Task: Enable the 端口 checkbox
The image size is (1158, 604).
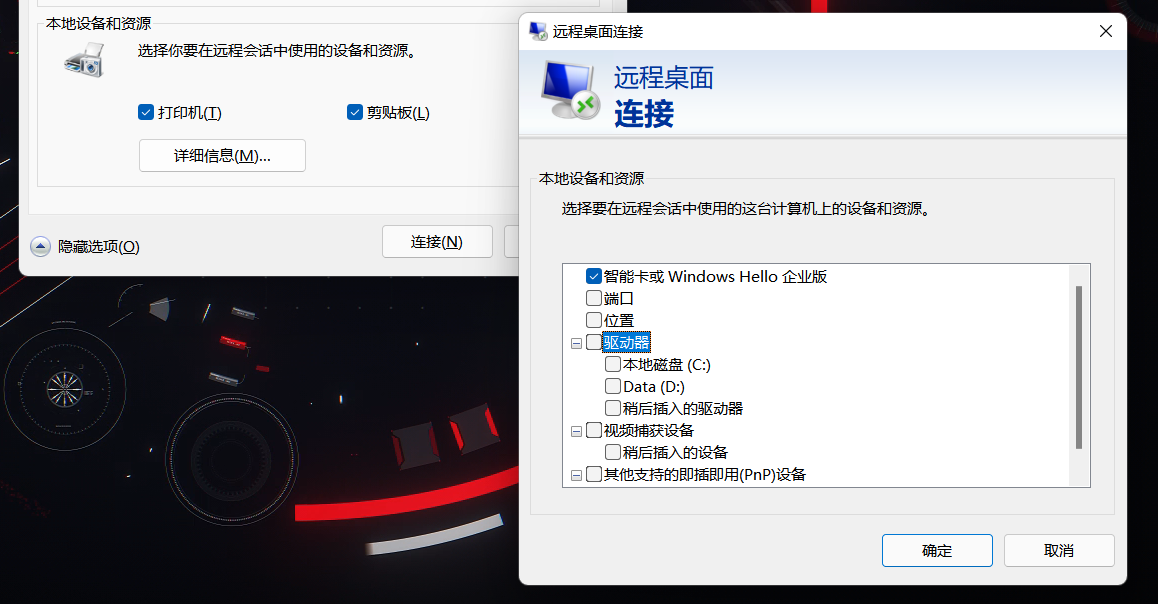Action: click(594, 298)
